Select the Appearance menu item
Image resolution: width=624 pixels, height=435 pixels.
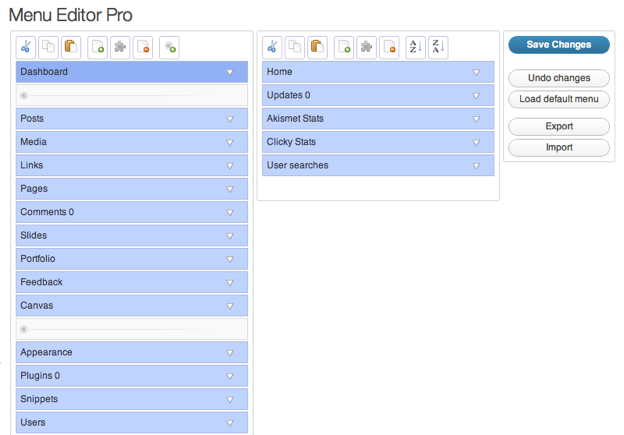pos(120,352)
